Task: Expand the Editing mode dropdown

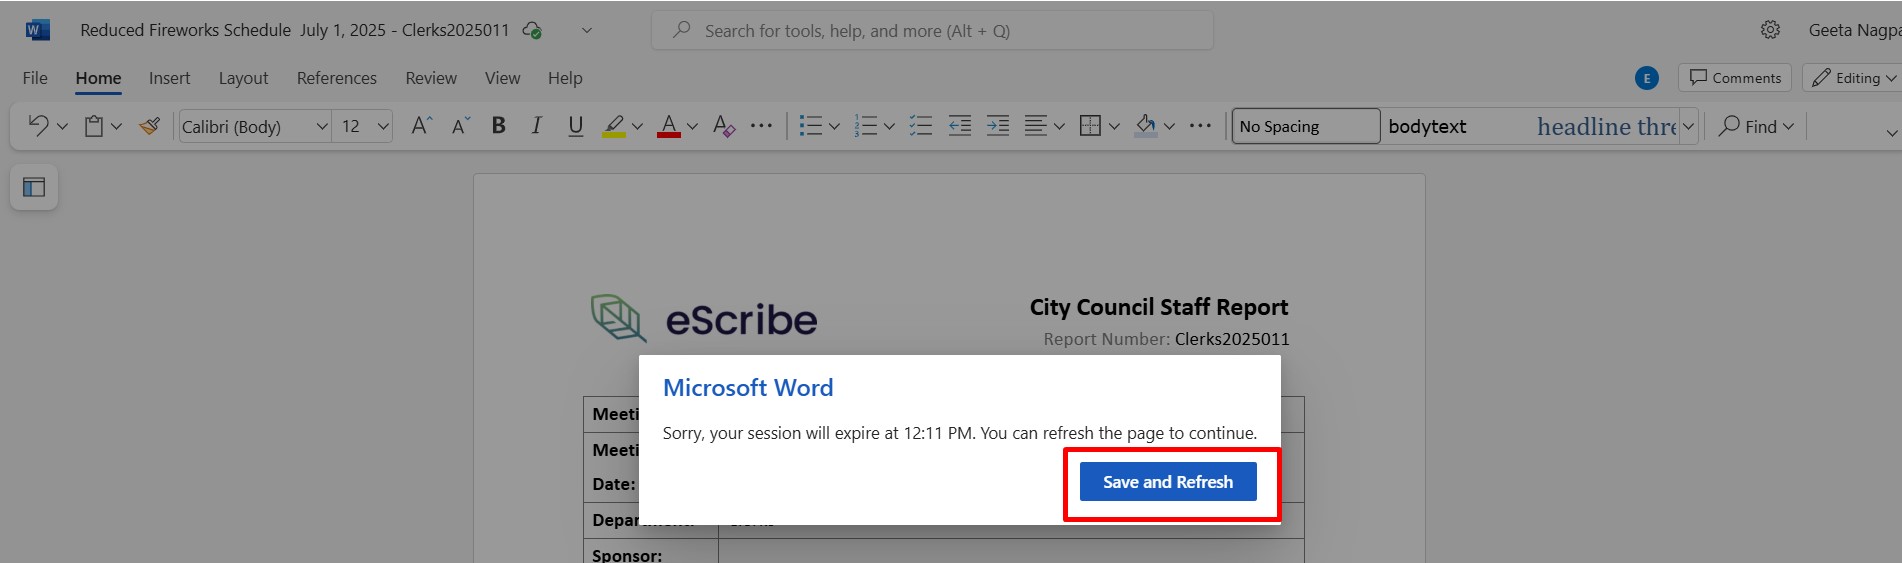Action: coord(1853,78)
